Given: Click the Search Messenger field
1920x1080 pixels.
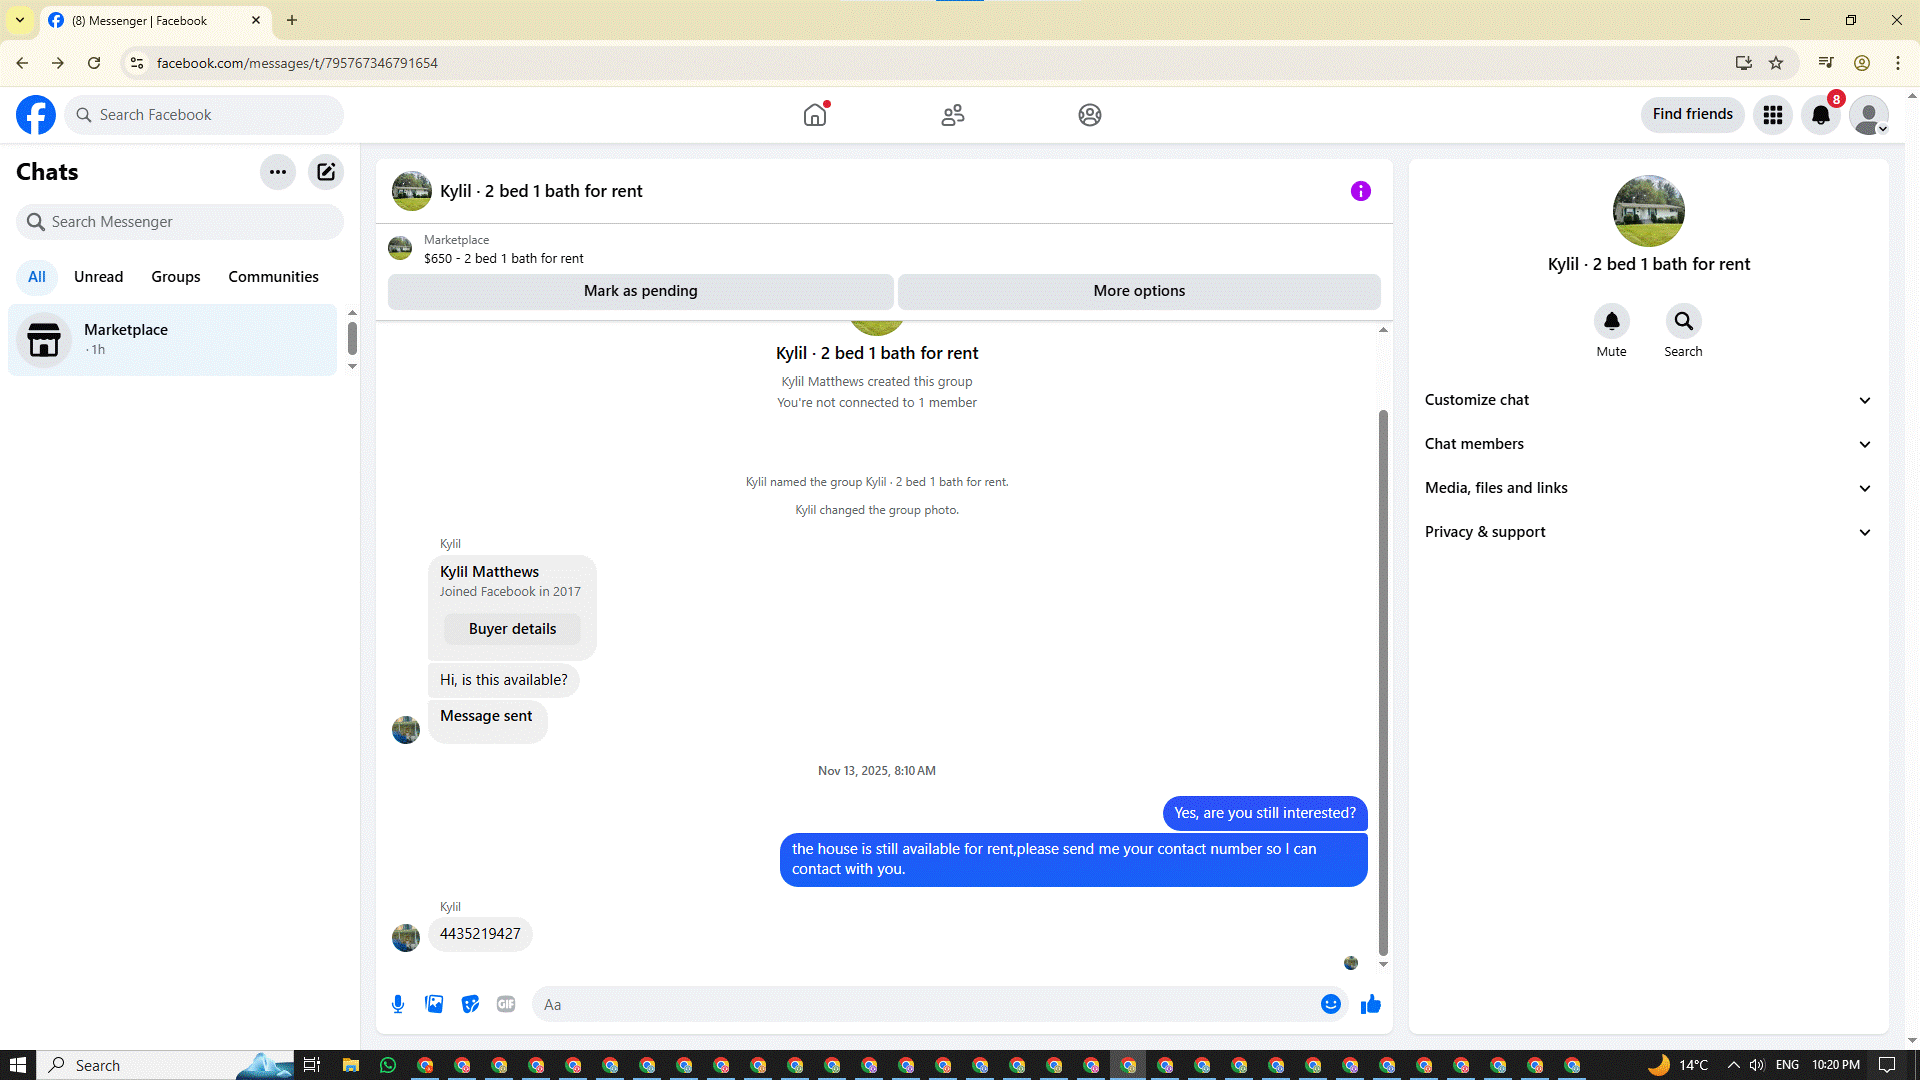Looking at the screenshot, I should coord(180,222).
